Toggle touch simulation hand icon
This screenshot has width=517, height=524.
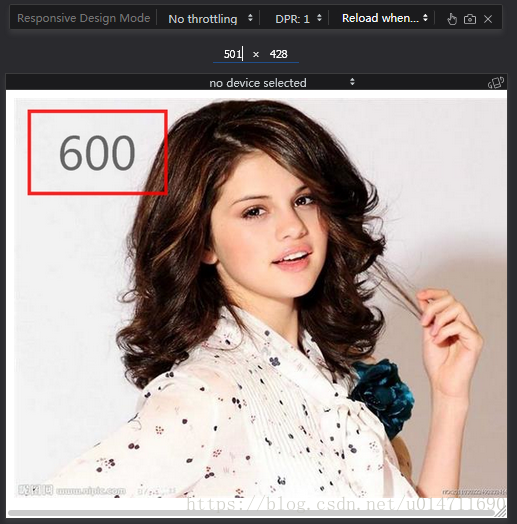[x=452, y=19]
